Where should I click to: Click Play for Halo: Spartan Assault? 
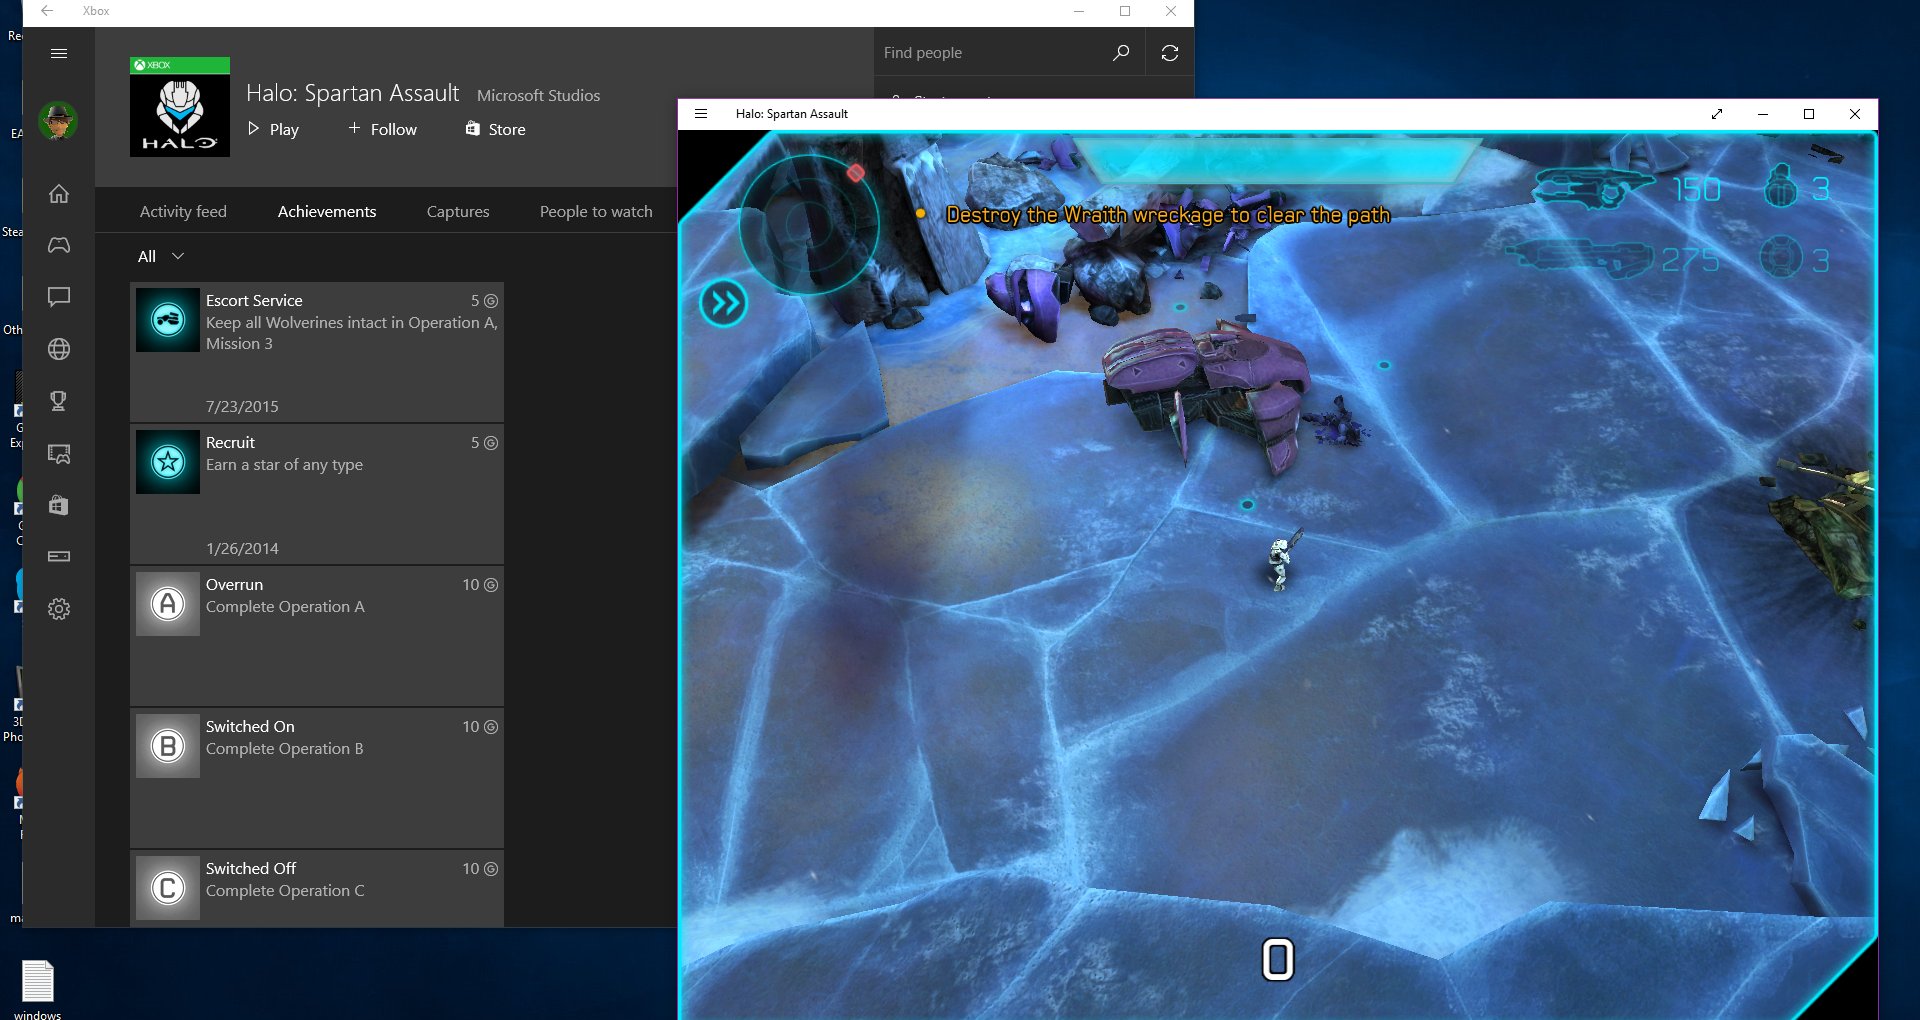point(273,129)
